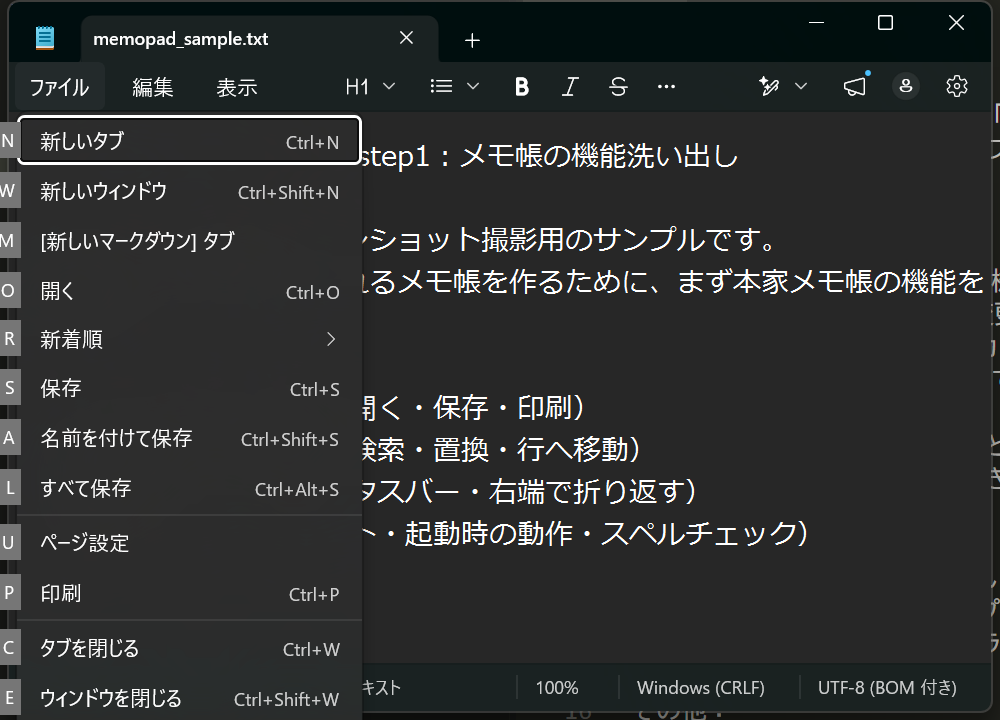
Task: Choose 名前を付けて保存 menu item
Action: coord(190,439)
